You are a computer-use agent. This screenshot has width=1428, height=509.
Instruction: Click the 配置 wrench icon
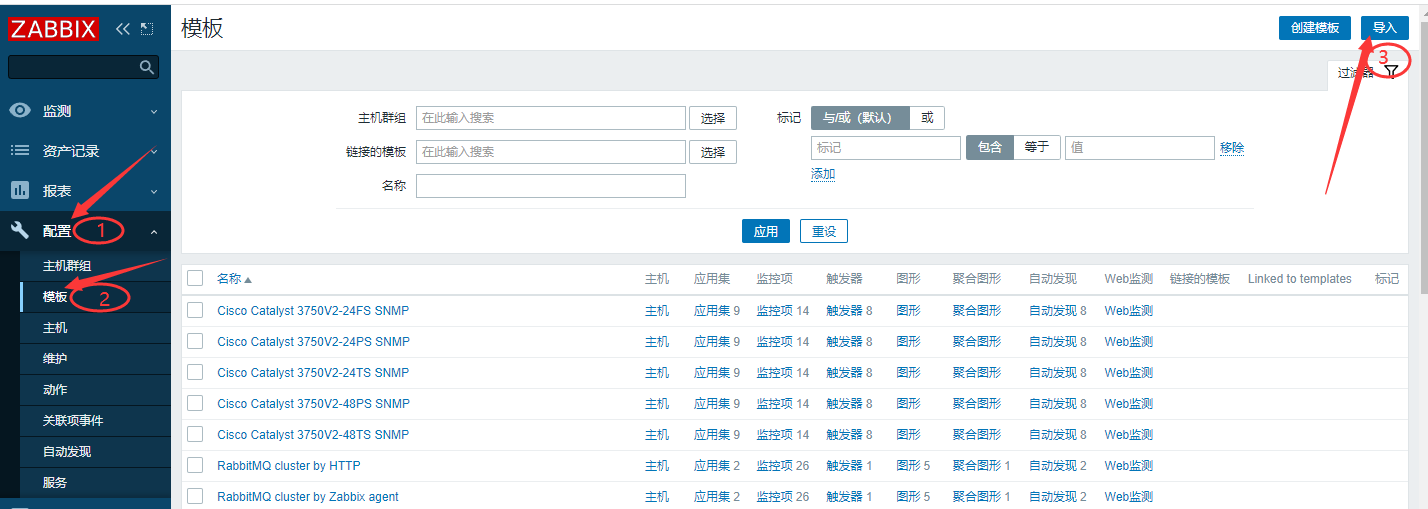[x=20, y=231]
